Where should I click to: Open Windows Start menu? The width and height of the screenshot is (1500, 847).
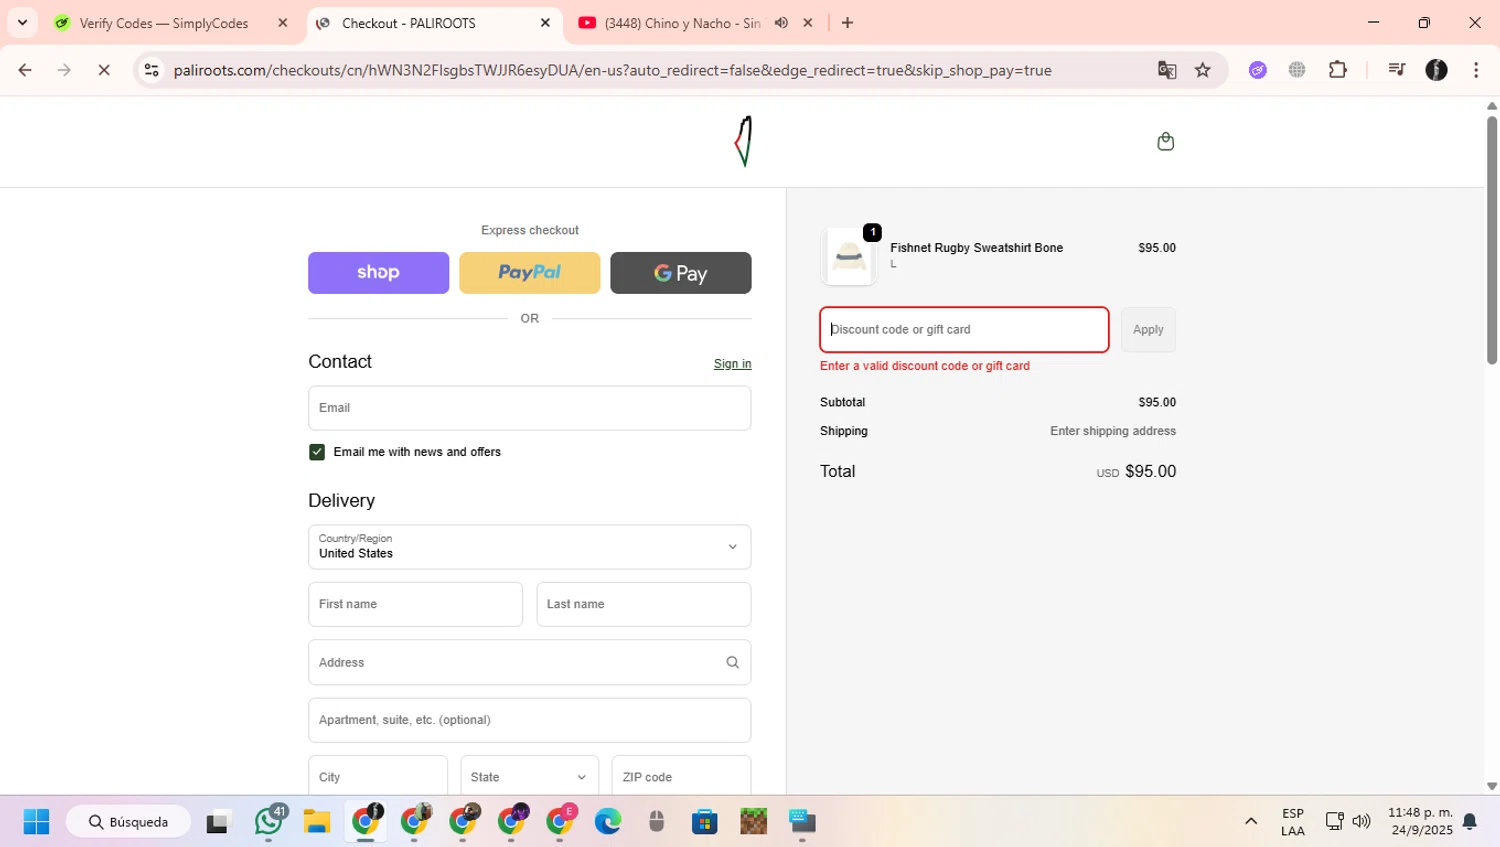coord(36,822)
